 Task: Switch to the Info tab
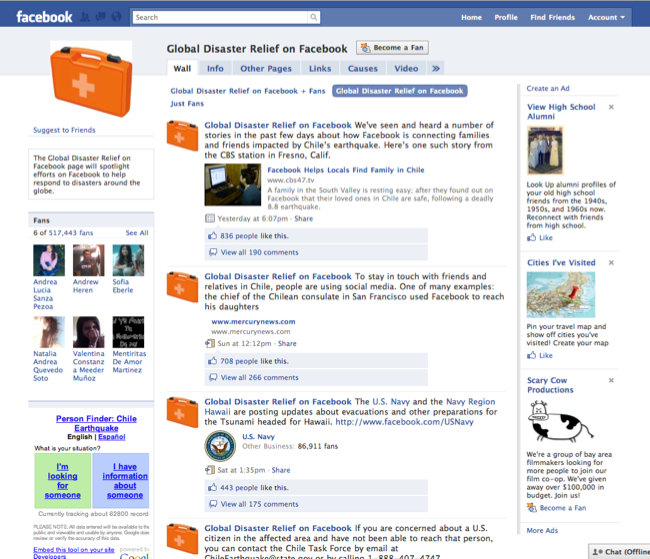point(215,69)
